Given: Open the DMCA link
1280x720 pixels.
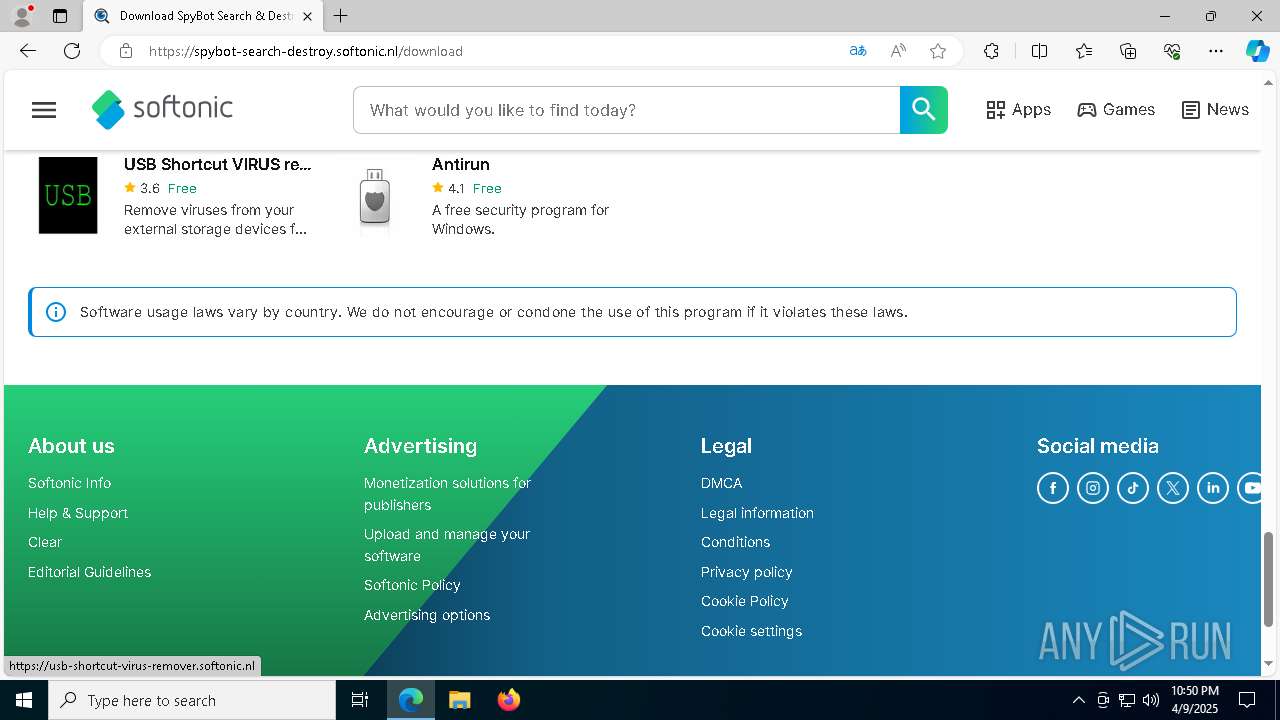Looking at the screenshot, I should 721,483.
